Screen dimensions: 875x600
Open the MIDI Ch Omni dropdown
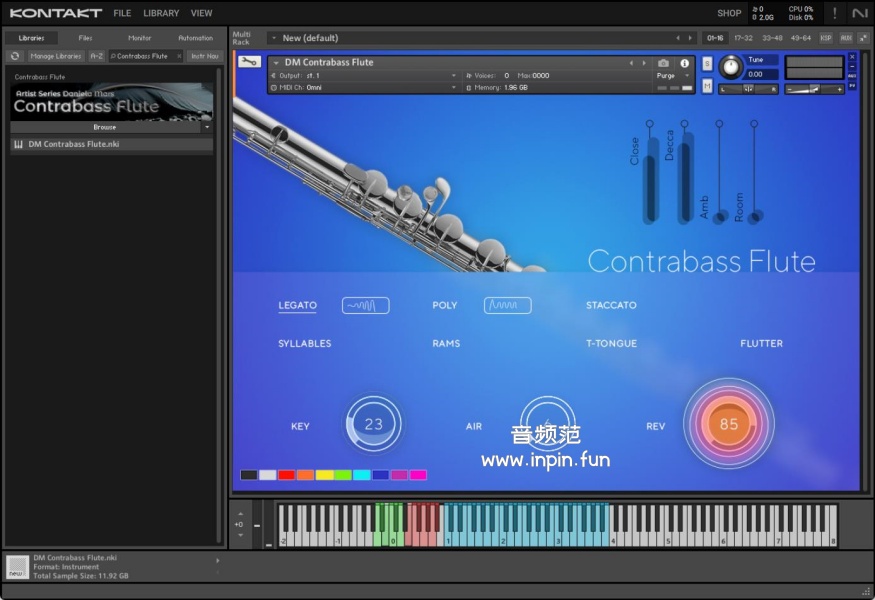(453, 88)
